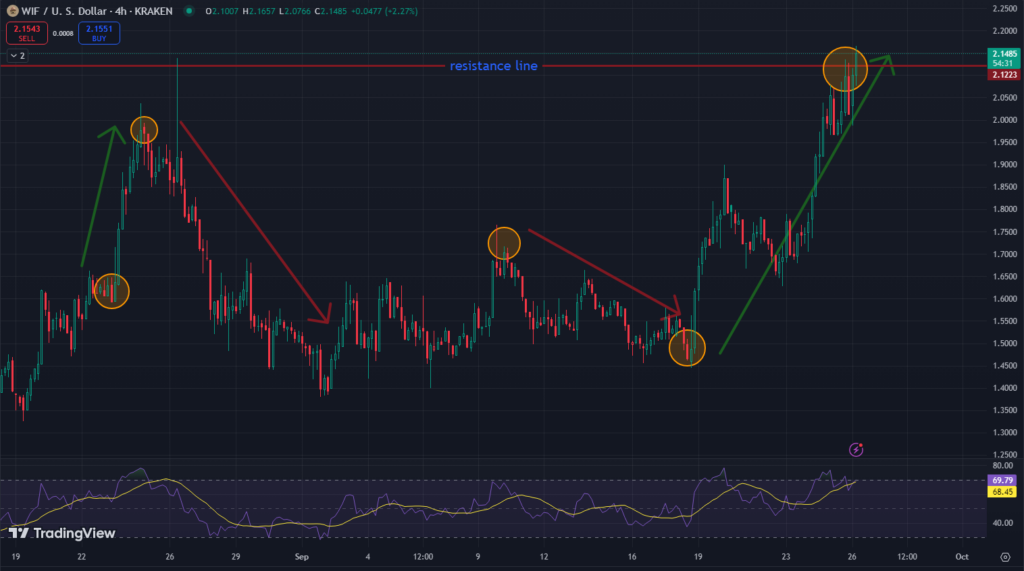Click the low value L2.0766
Screen dimensions: 1024x571
coord(295,11)
